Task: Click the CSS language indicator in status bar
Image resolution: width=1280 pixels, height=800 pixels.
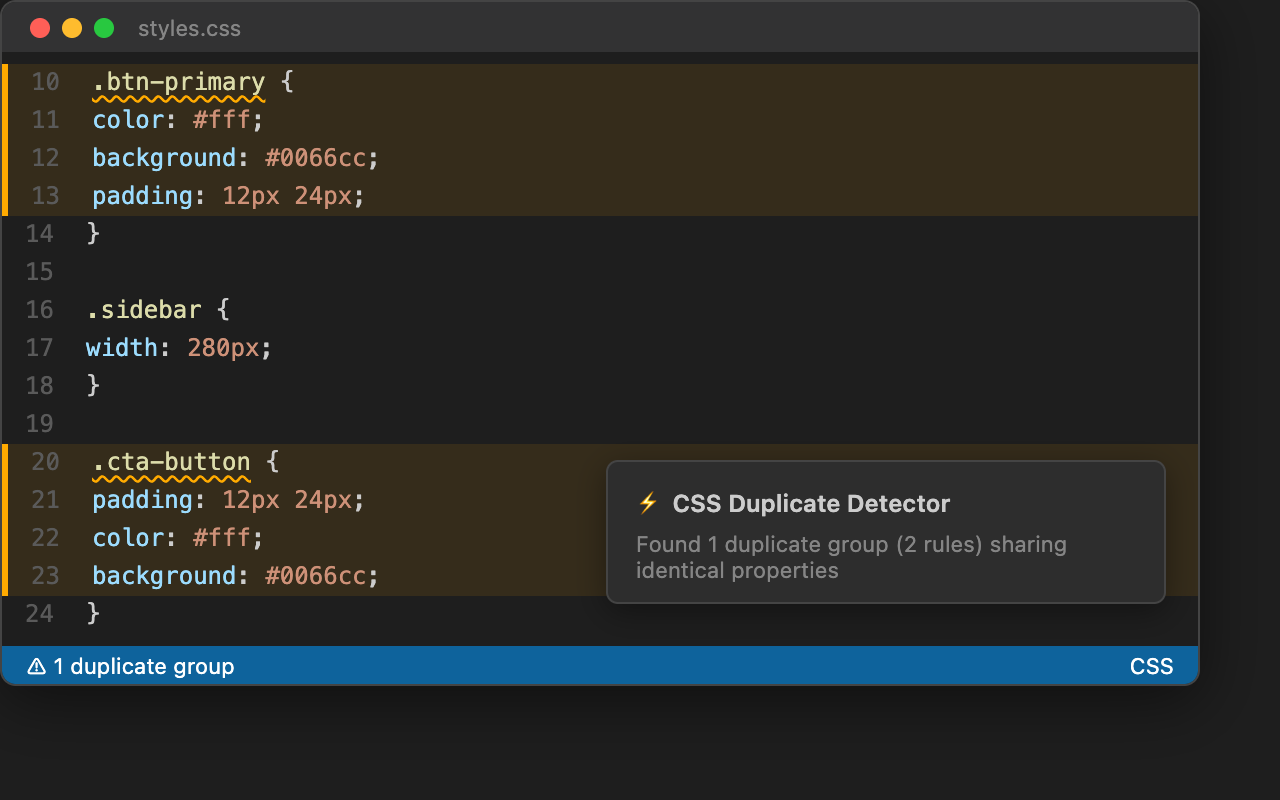Action: pyautogui.click(x=1151, y=665)
